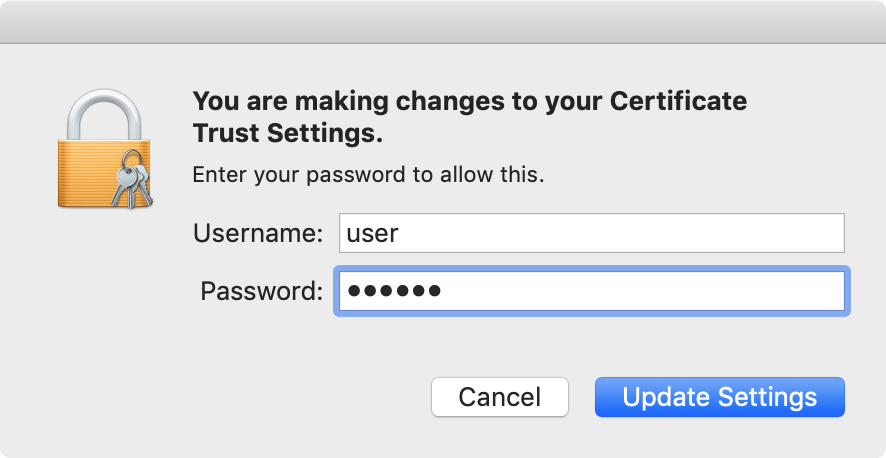Screen dimensions: 886x458
Task: Click the "Trust Settings." heading line
Action: (x=288, y=133)
